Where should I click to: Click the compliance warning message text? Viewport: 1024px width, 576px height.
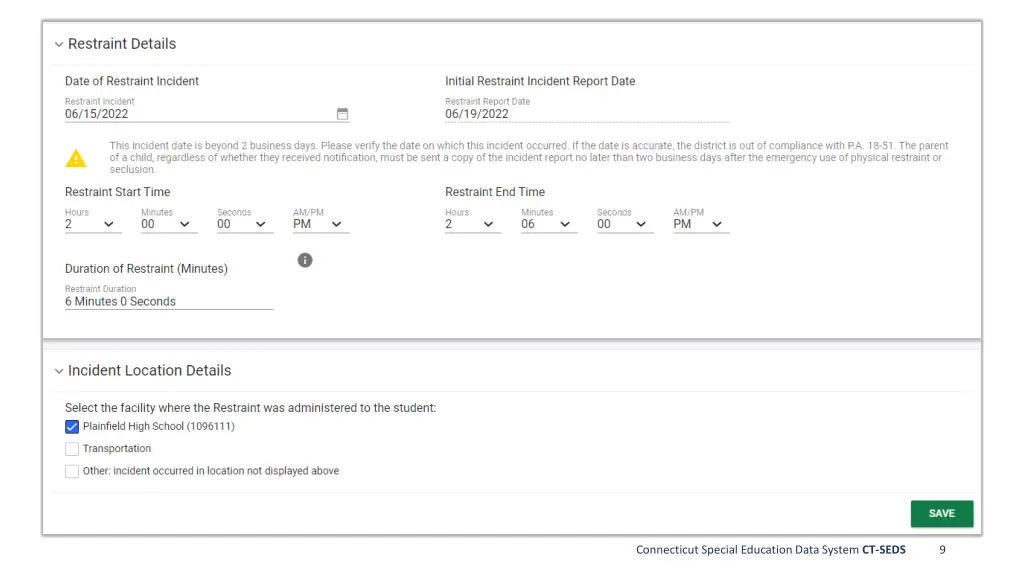tap(529, 157)
